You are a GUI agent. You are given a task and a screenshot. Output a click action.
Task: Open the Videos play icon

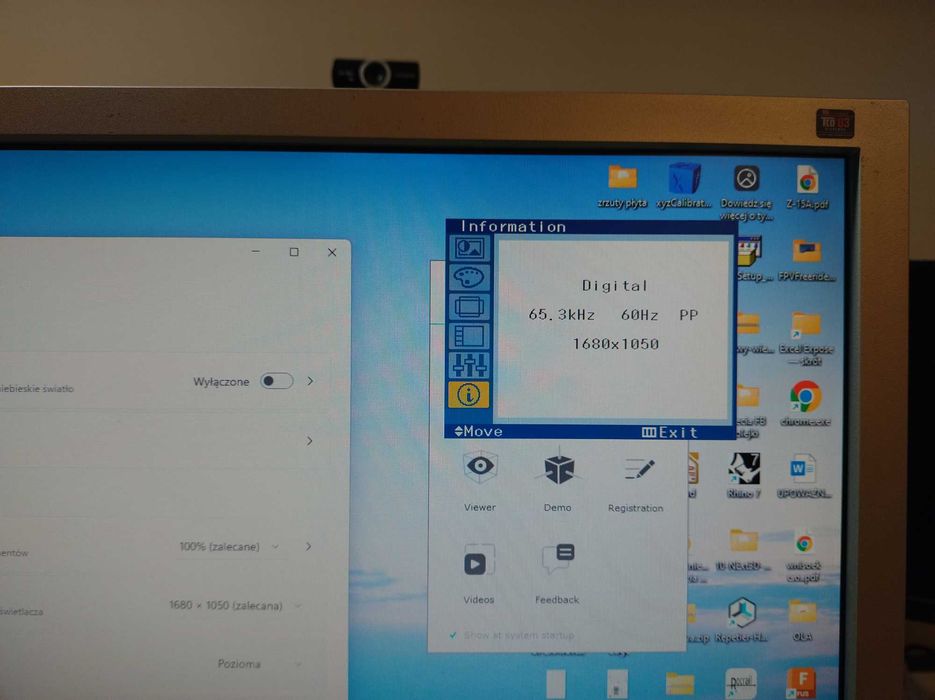(478, 561)
